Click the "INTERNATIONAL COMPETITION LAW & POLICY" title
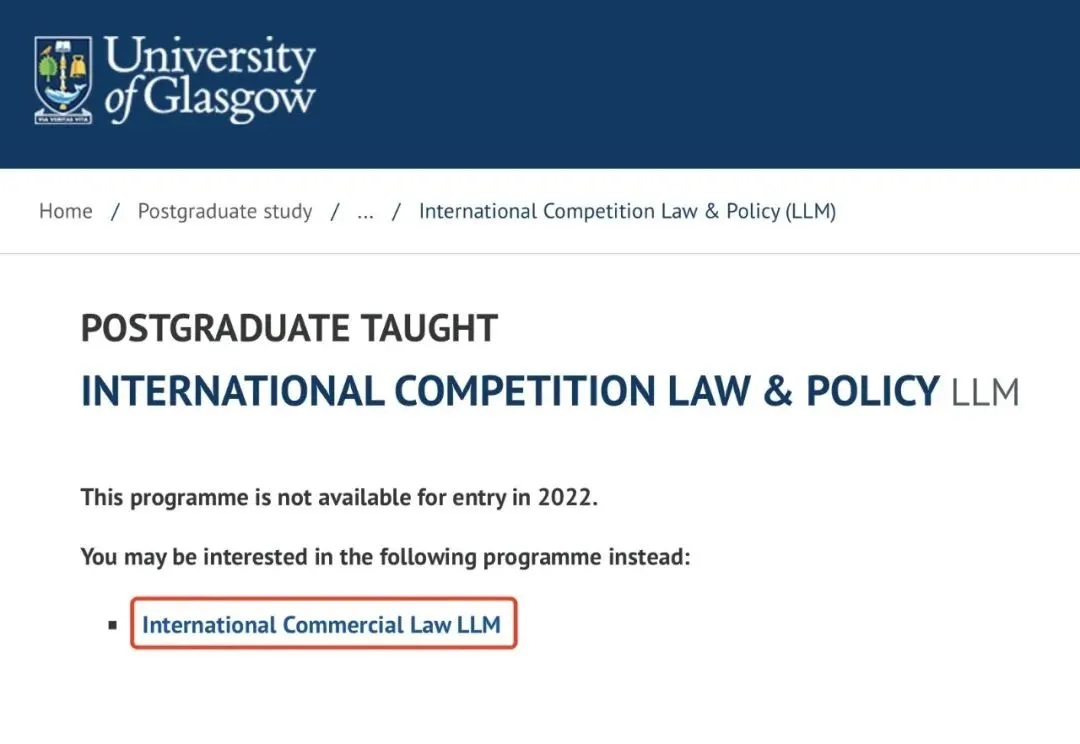 point(510,391)
